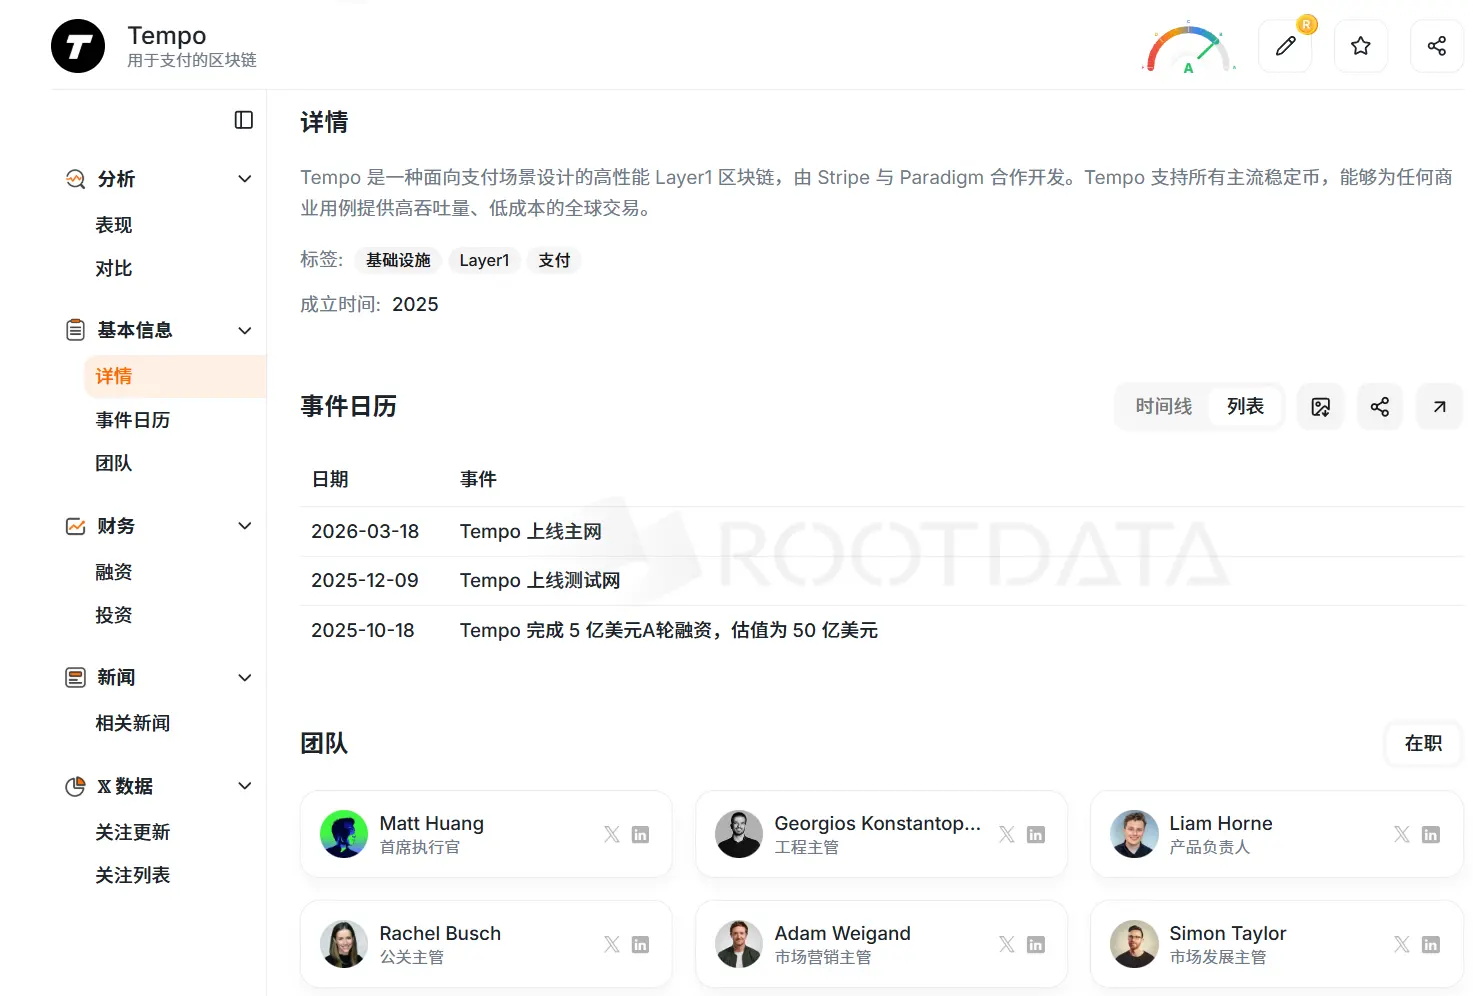Go to 关注列表 in sidebar
Viewport: 1473px width, 996px height.
[133, 875]
